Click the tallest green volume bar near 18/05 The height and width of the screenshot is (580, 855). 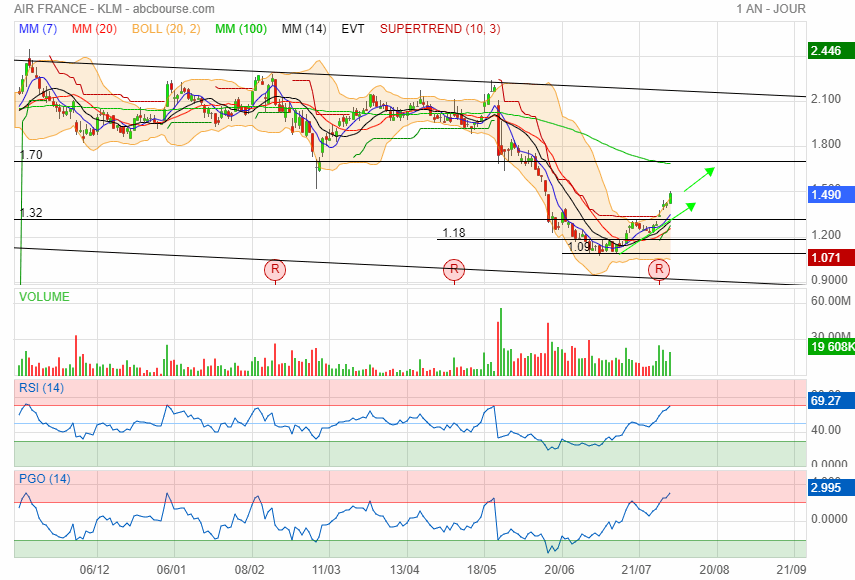501,342
